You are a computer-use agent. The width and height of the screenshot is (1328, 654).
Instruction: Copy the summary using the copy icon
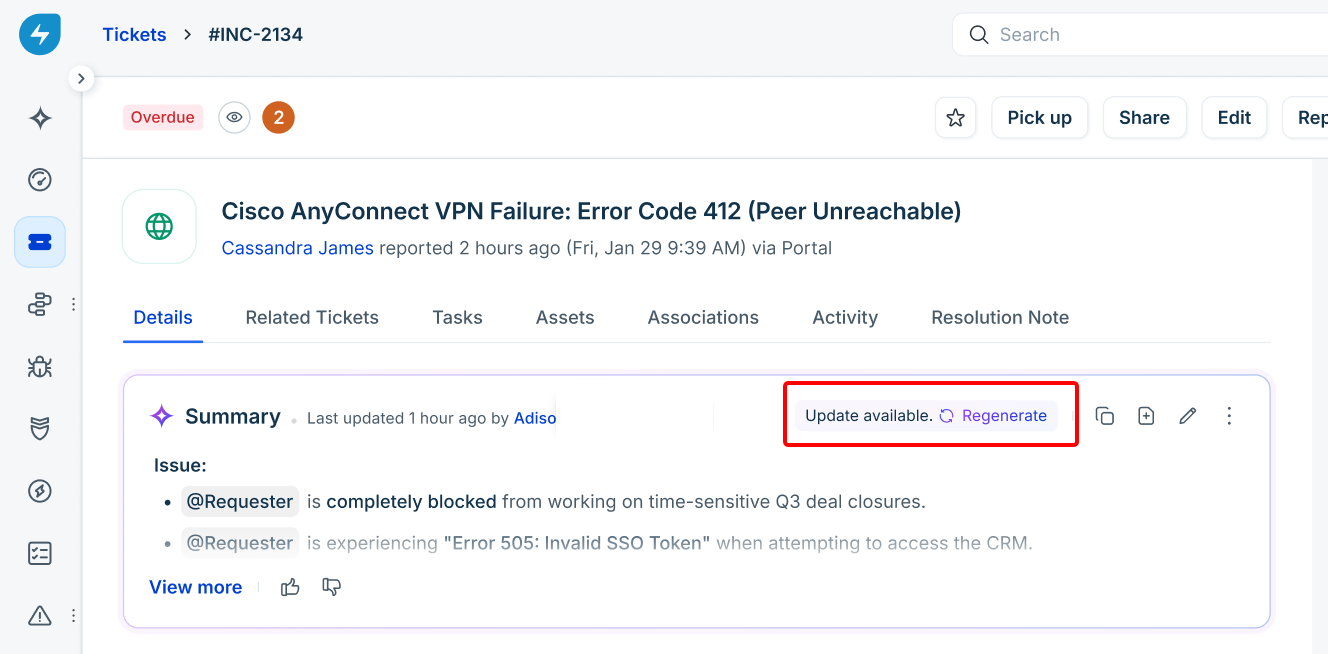[x=1105, y=416]
